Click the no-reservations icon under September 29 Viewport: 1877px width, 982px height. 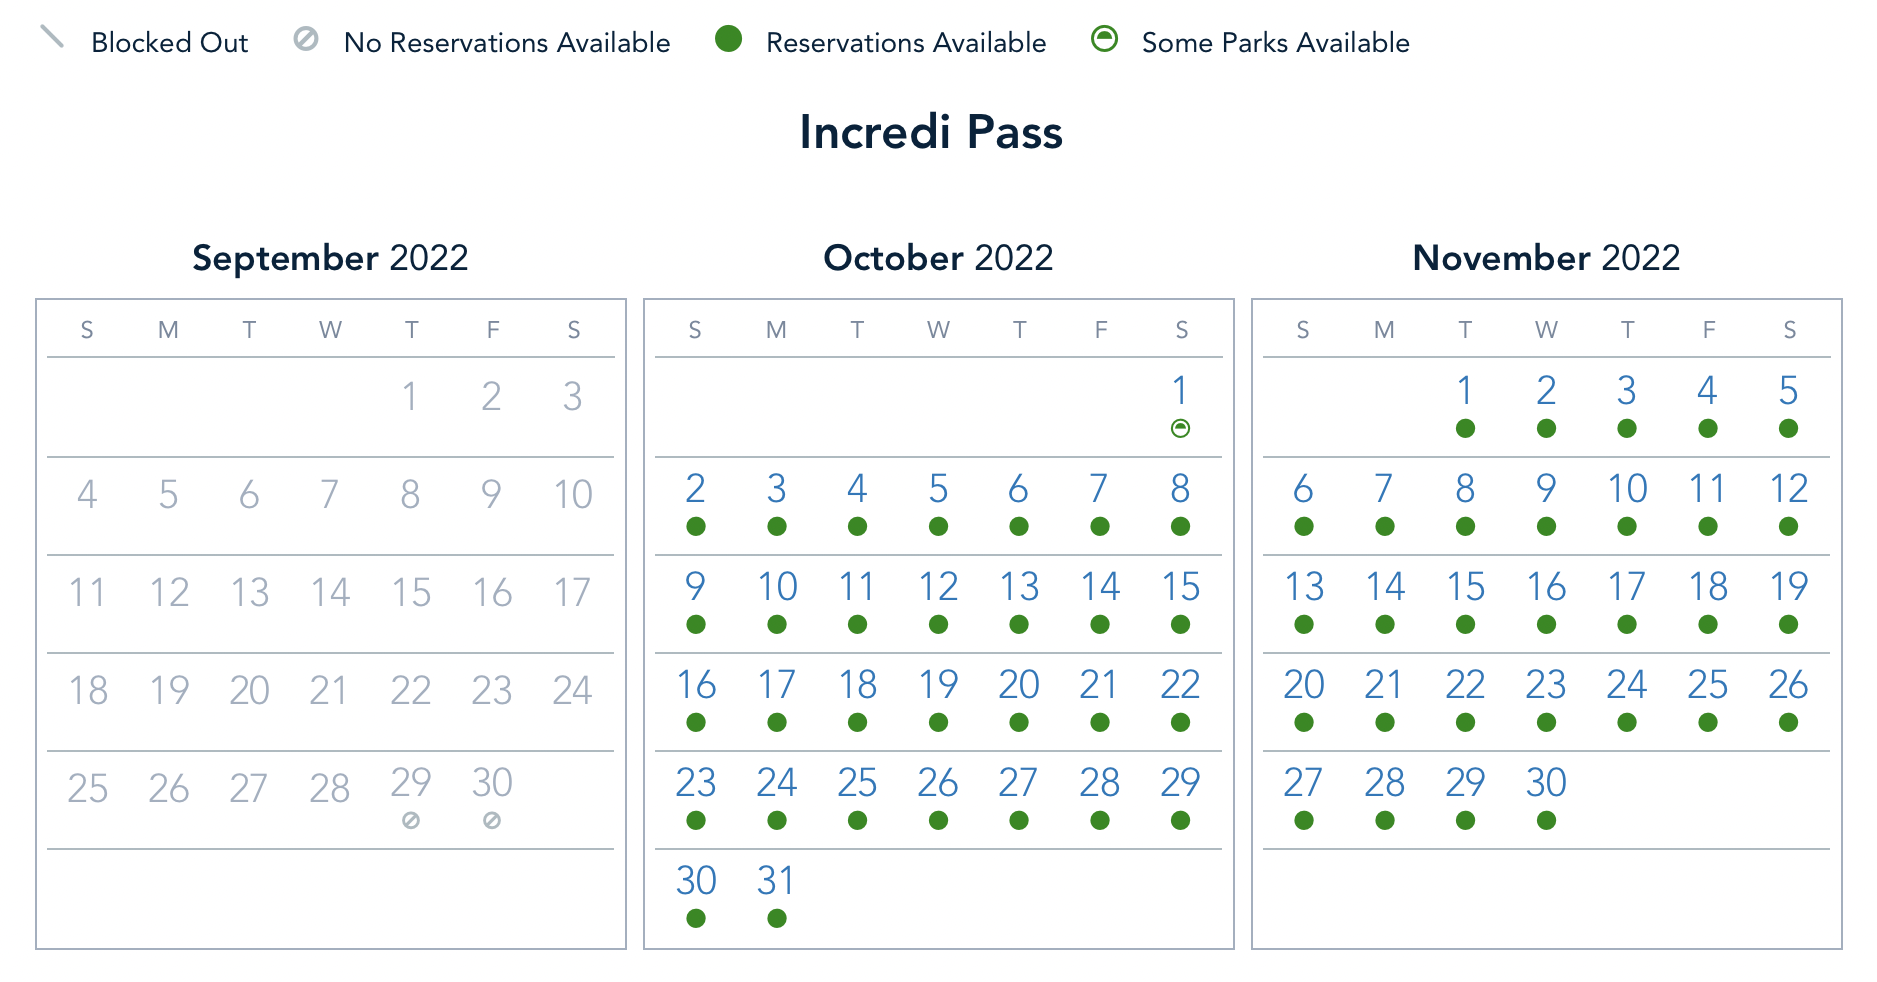pos(411,821)
